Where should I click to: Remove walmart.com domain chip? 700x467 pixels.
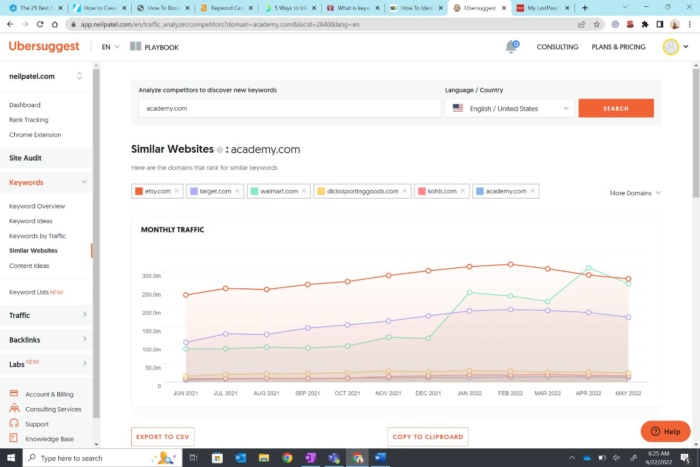pos(304,191)
